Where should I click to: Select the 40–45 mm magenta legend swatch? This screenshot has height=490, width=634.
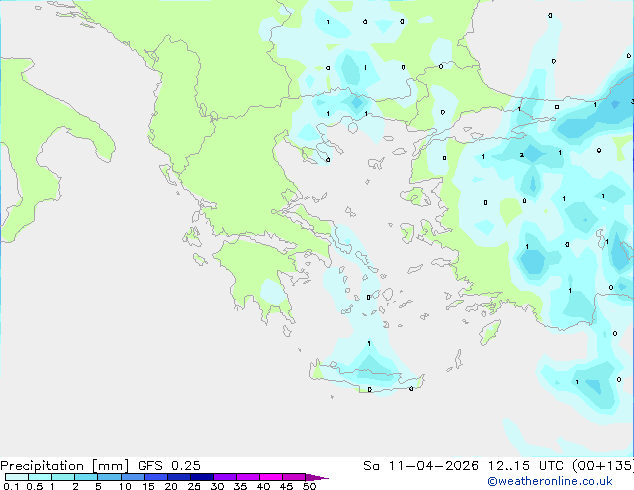point(271,477)
